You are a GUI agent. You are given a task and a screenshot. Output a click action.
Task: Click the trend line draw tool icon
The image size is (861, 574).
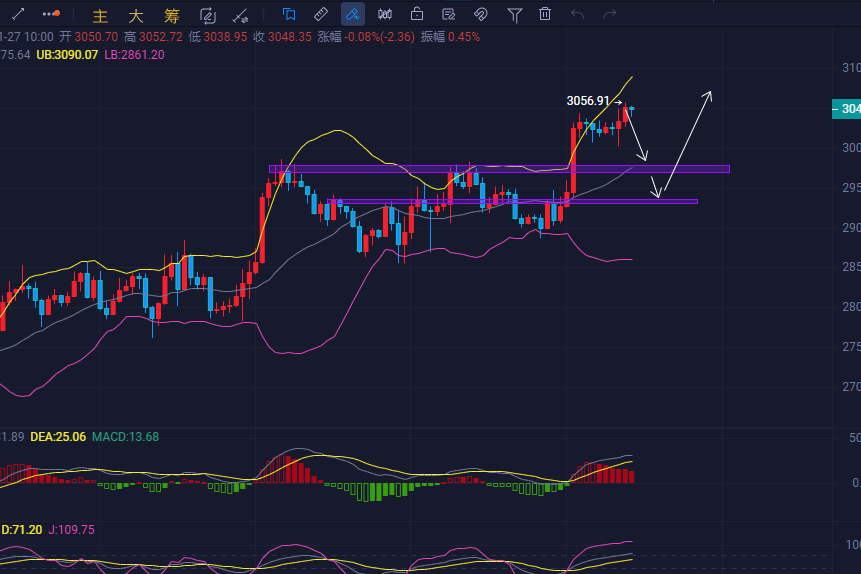[240, 15]
